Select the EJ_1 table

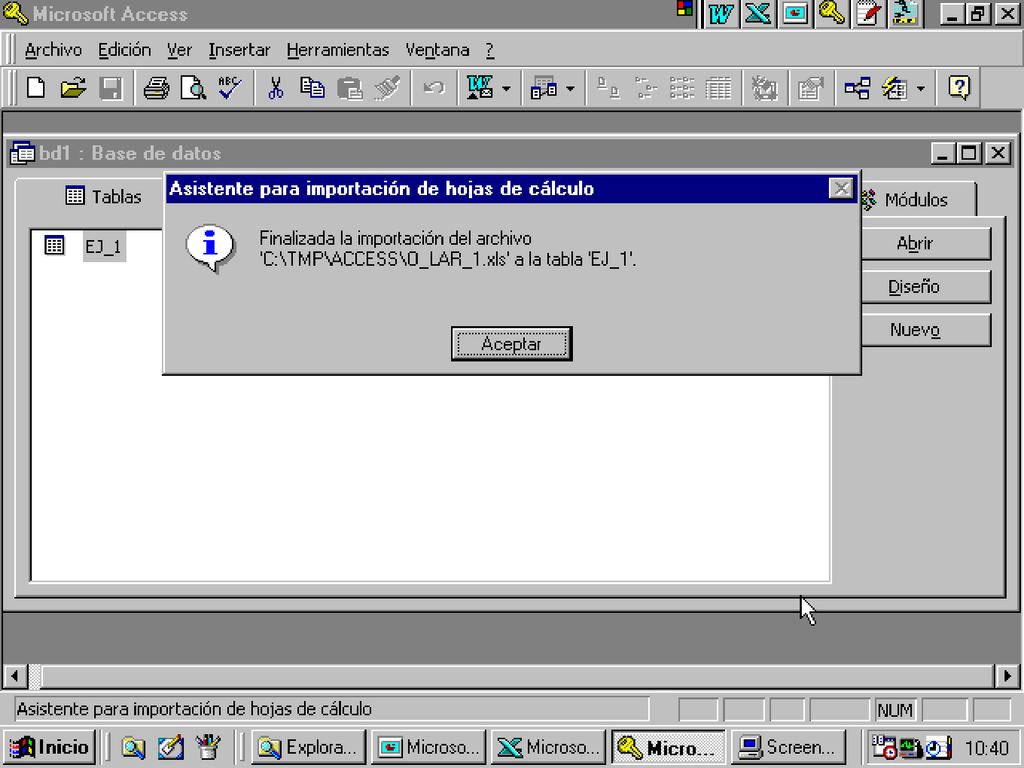103,246
